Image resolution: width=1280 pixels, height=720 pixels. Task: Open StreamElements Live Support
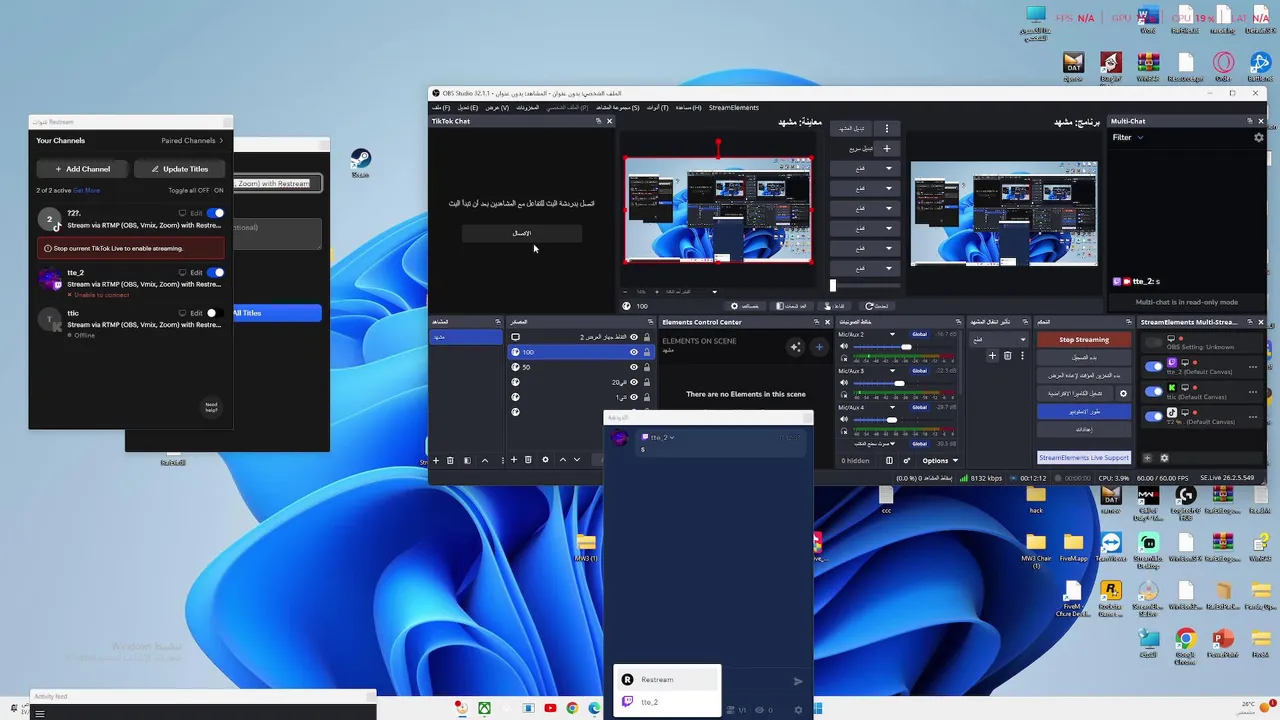pos(1084,458)
